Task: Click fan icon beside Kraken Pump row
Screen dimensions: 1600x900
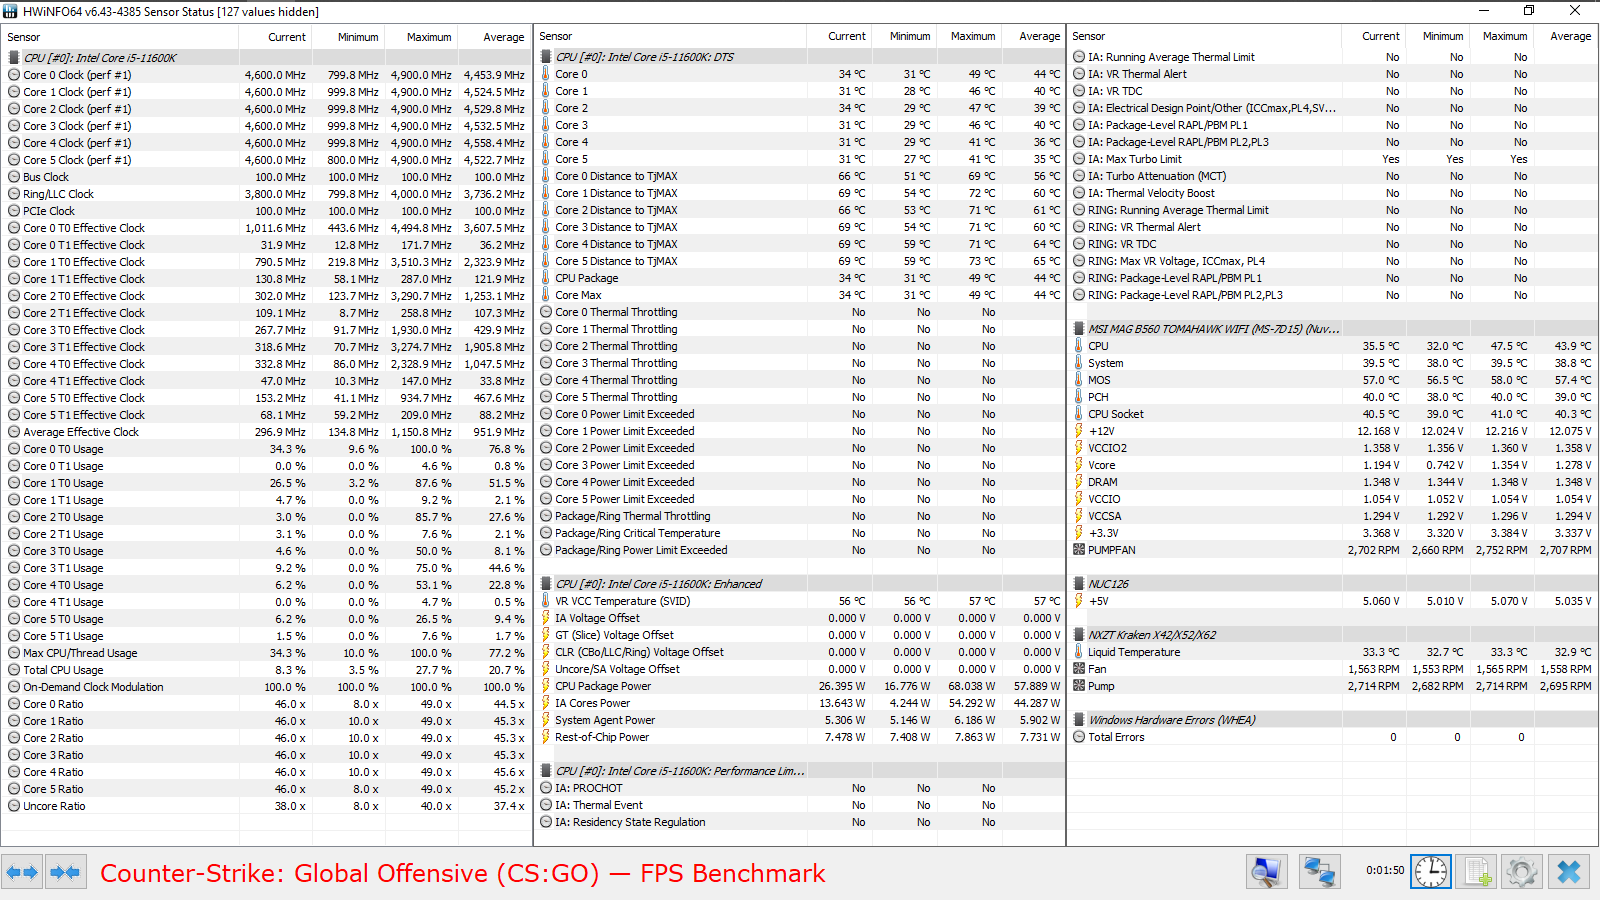Action: coord(1079,686)
